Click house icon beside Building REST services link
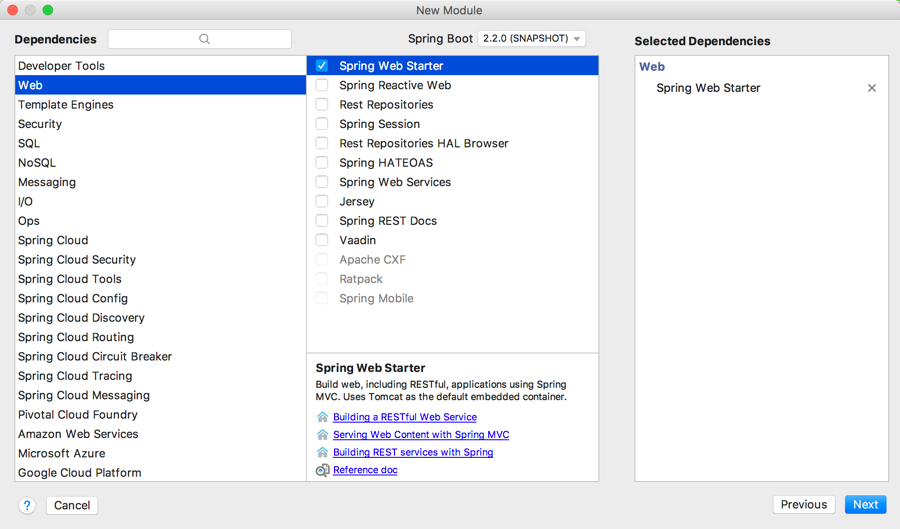 (322, 452)
